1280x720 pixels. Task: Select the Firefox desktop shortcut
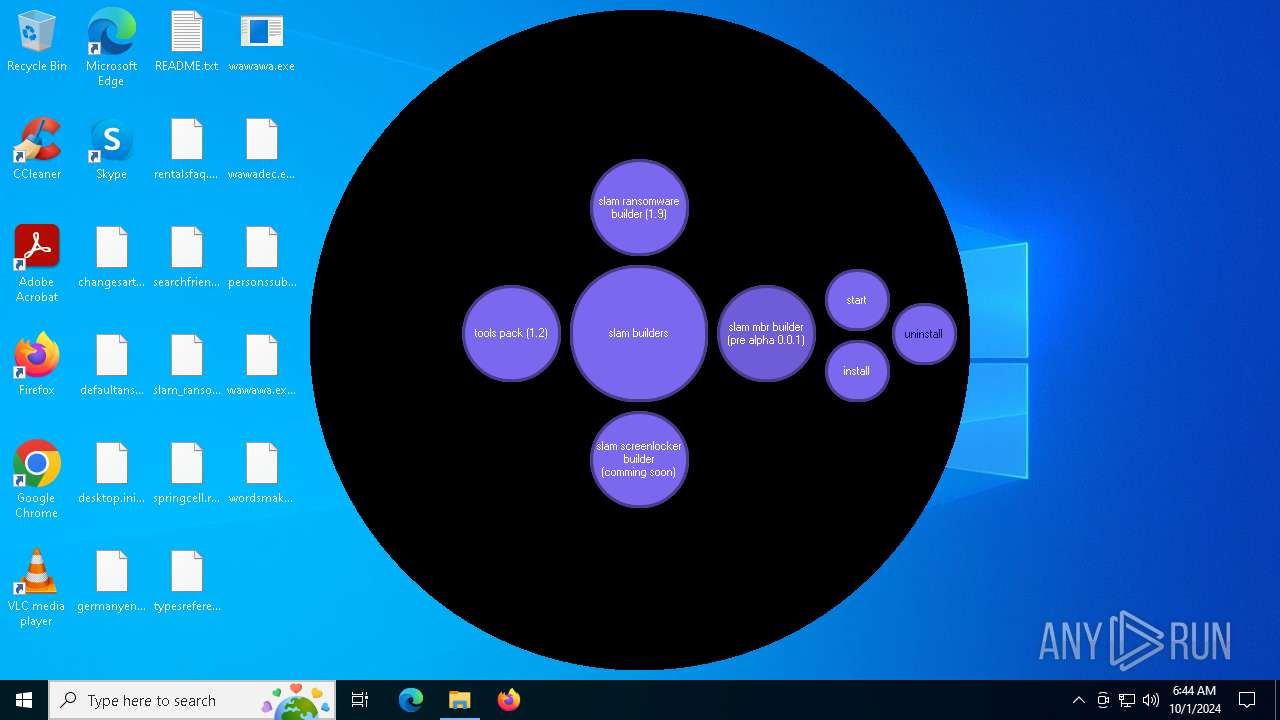point(37,366)
